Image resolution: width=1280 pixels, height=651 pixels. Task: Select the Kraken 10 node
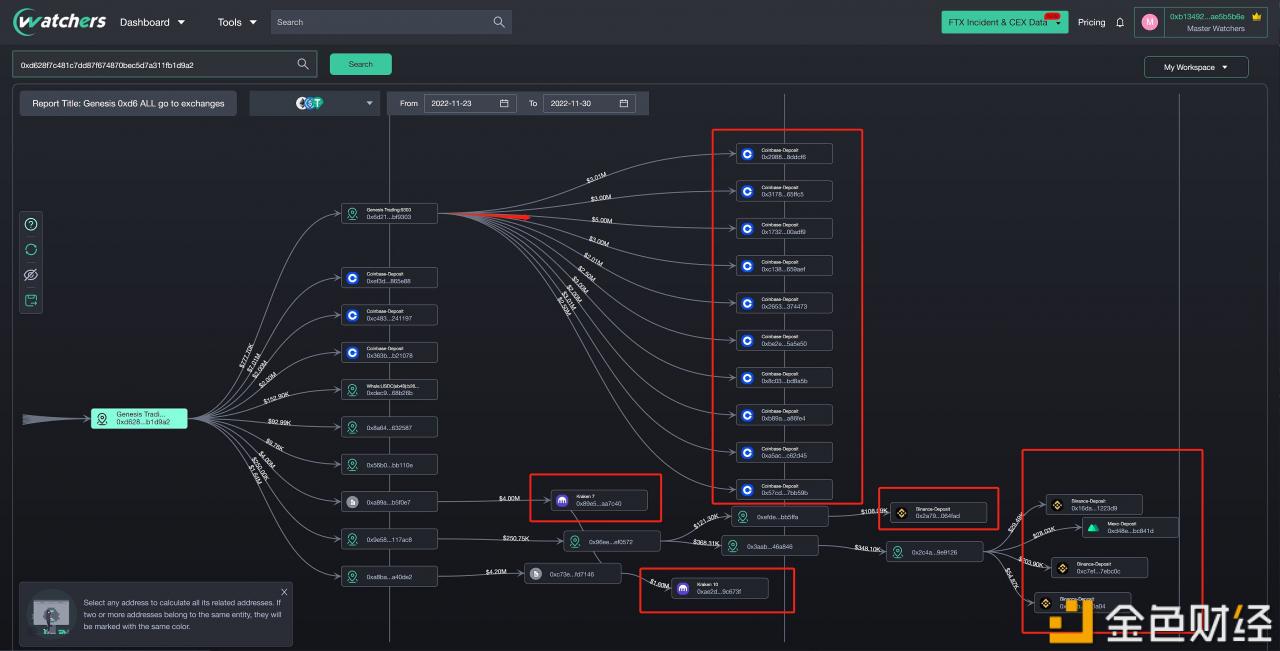(720, 588)
